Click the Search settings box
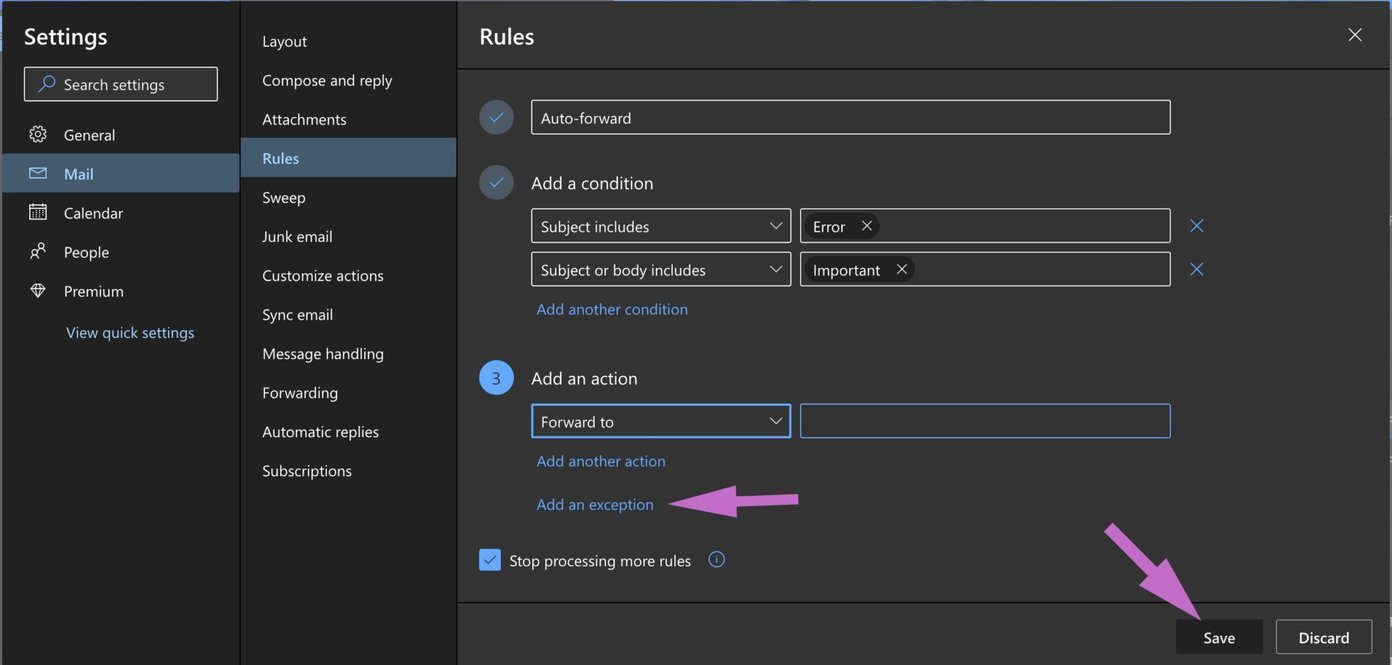This screenshot has width=1392, height=665. coord(121,84)
